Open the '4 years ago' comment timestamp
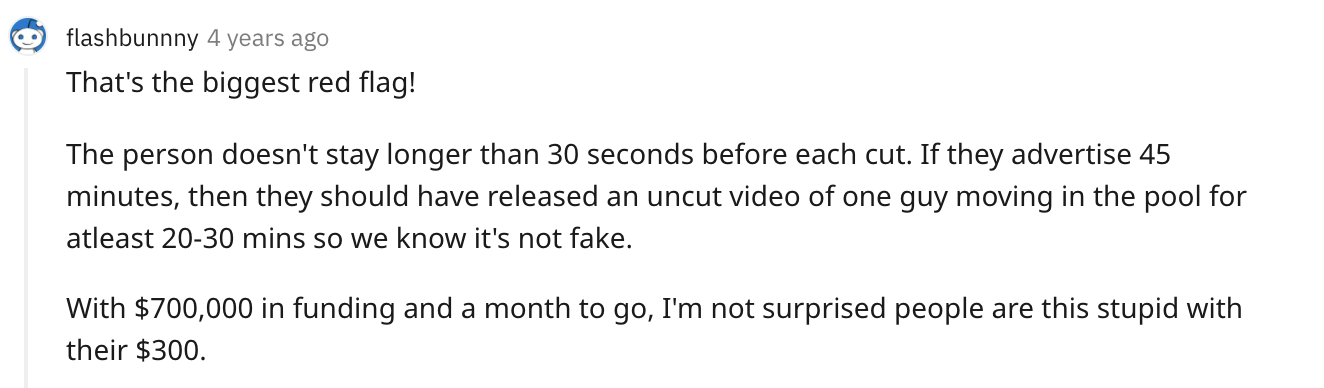Screen dimensions: 1324x388 click(267, 39)
